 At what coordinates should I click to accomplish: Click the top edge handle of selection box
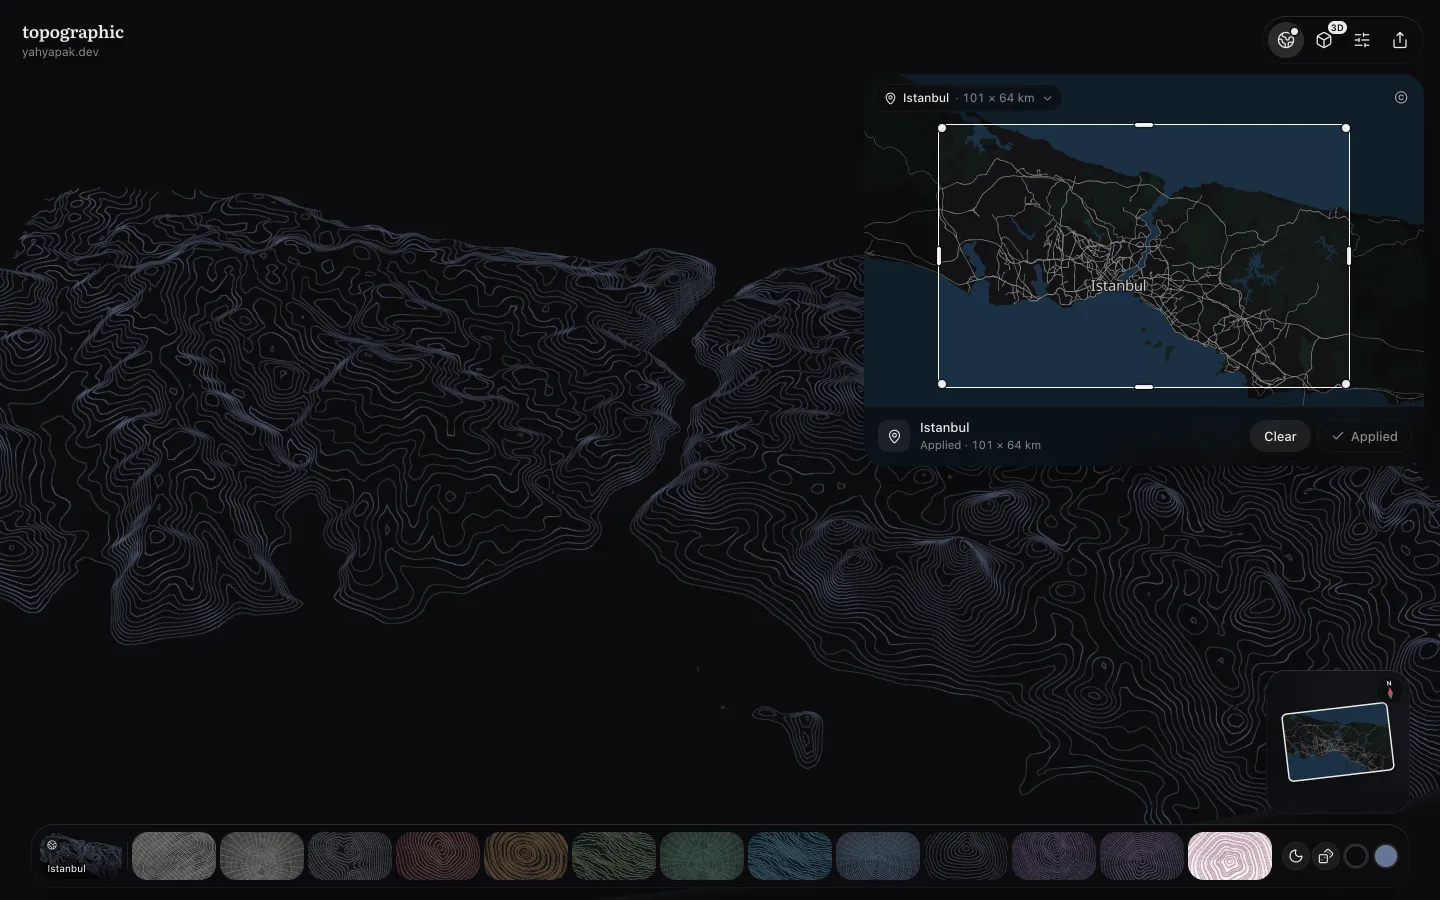coord(1144,125)
